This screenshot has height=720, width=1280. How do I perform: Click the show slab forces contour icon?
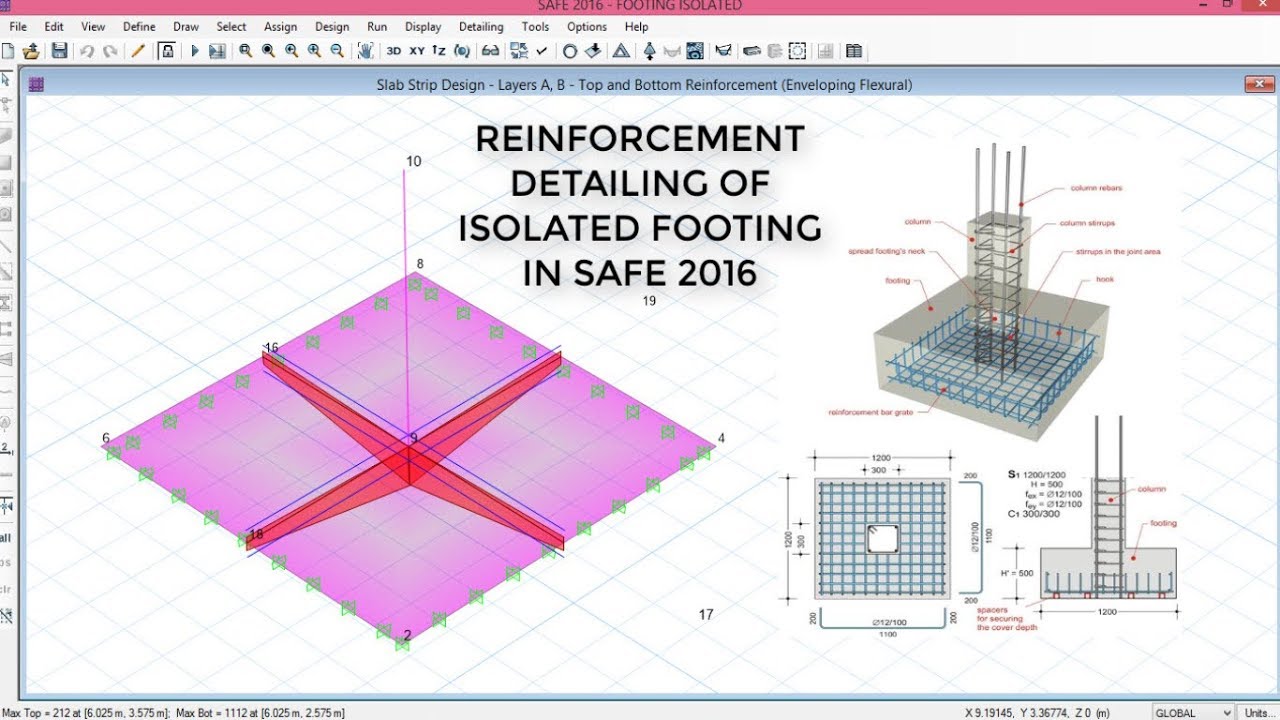pyautogui.click(x=695, y=51)
